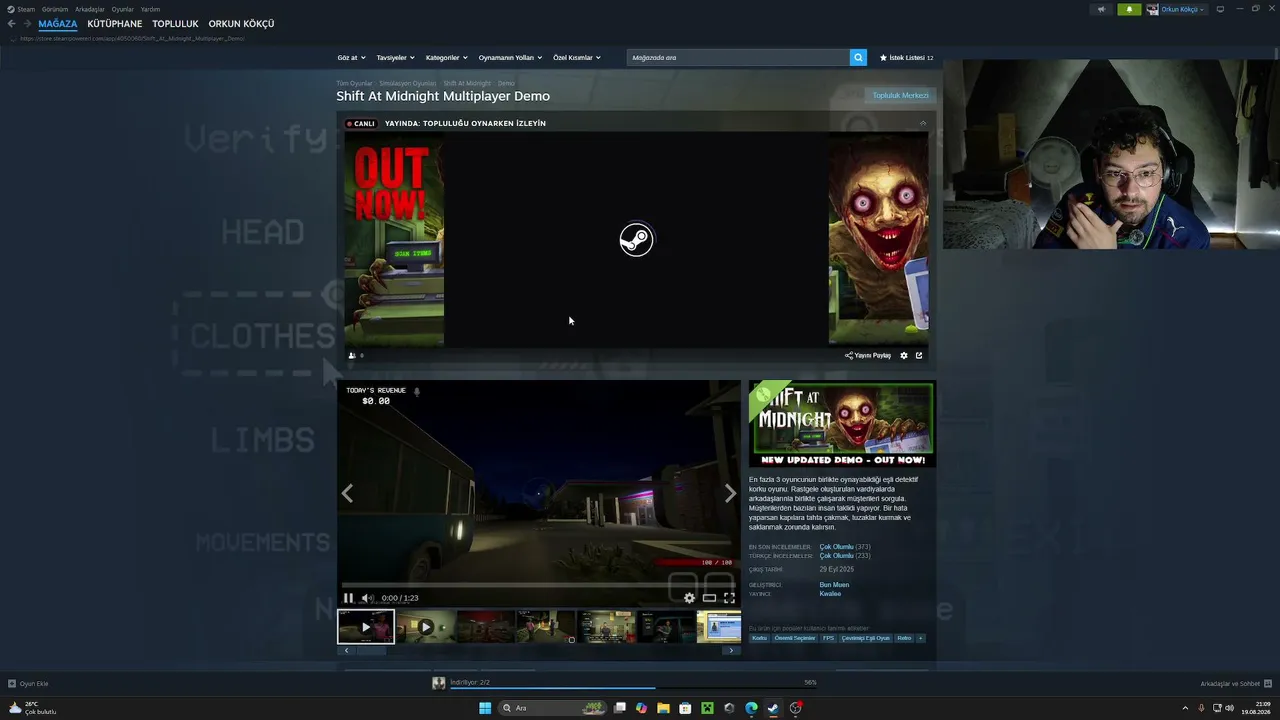Open the Orkun Kökçü account dropdown
The width and height of the screenshot is (1280, 720).
click(x=1176, y=9)
